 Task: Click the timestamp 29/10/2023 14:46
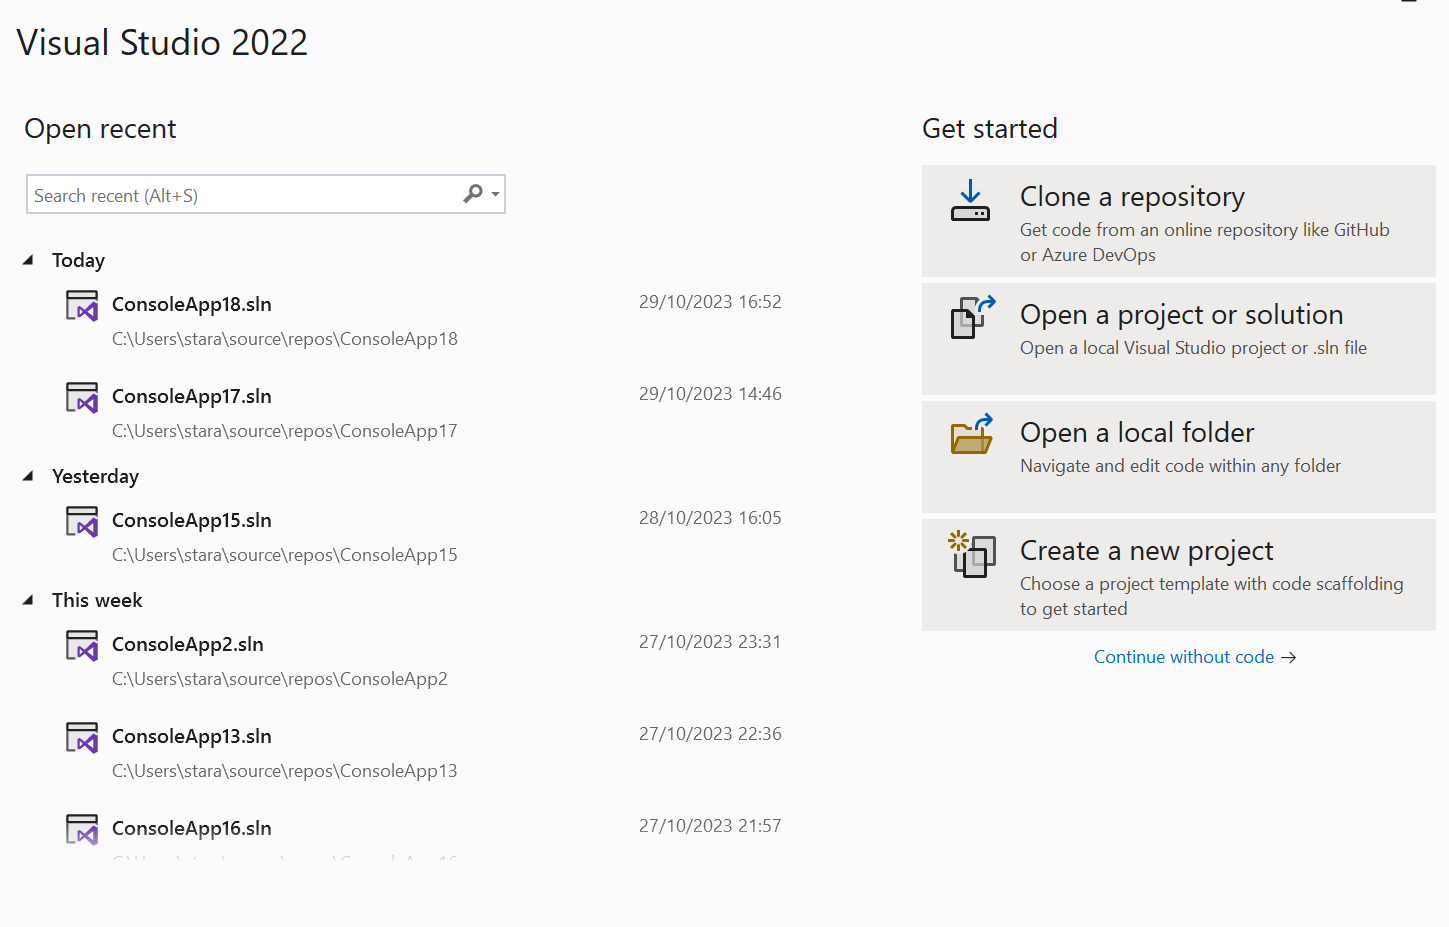click(710, 394)
